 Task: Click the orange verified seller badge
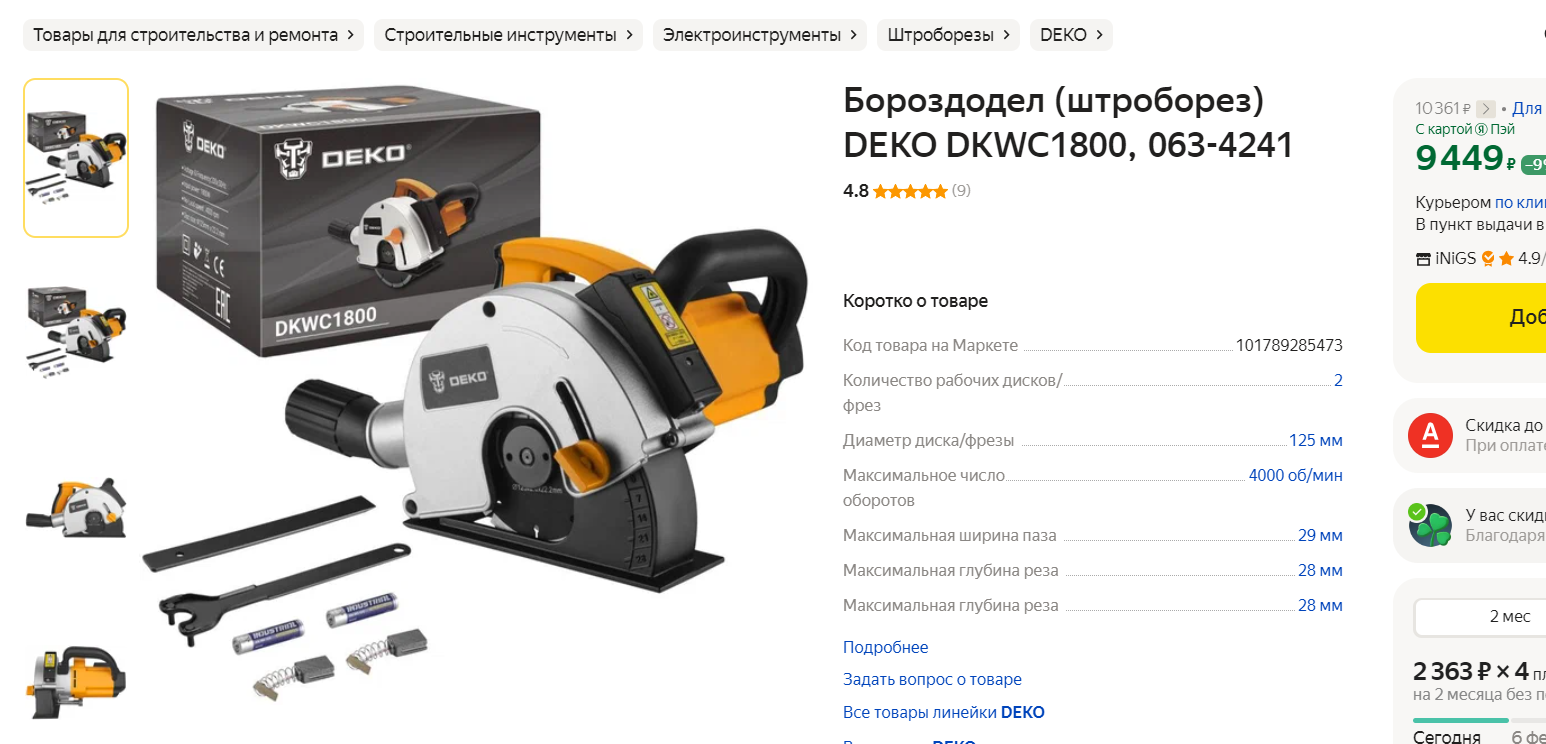[x=1488, y=259]
